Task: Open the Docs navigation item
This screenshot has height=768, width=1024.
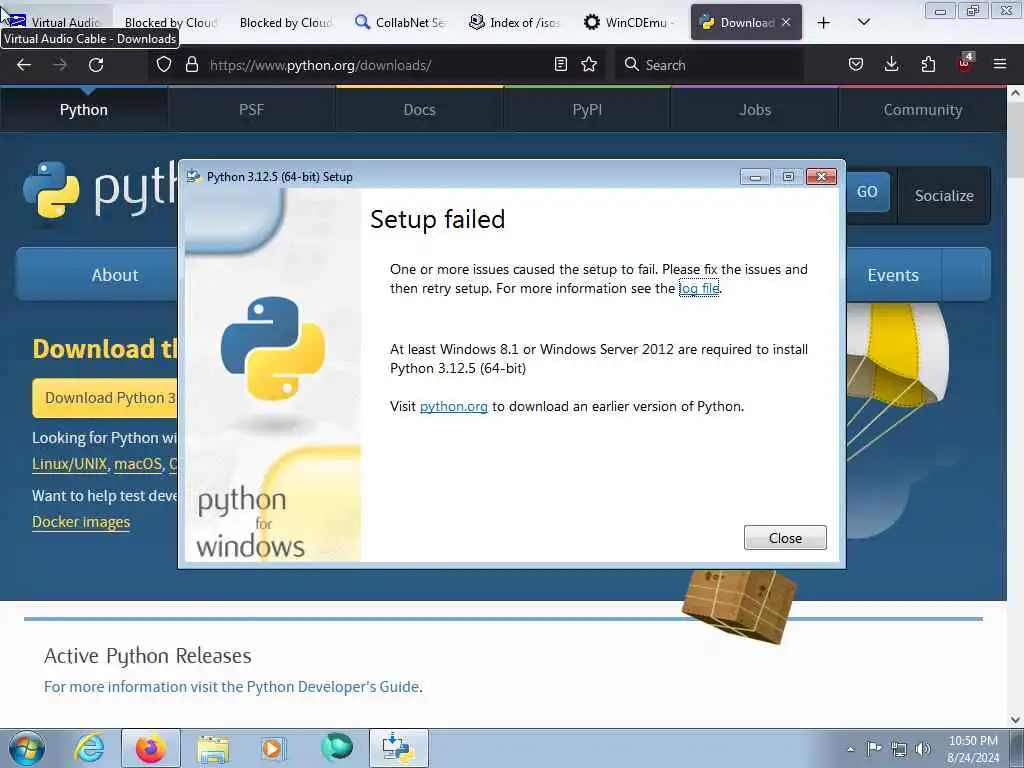Action: (x=419, y=110)
